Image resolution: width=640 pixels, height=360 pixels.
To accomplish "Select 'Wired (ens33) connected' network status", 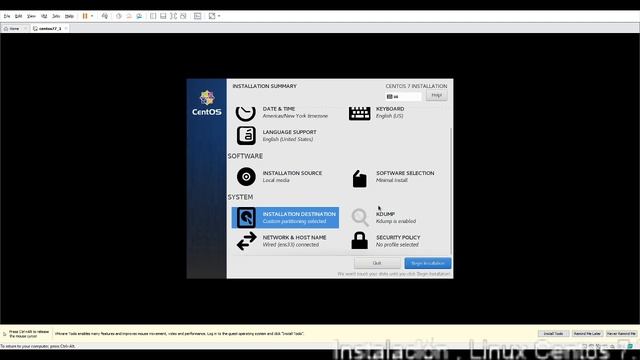I will (291, 244).
